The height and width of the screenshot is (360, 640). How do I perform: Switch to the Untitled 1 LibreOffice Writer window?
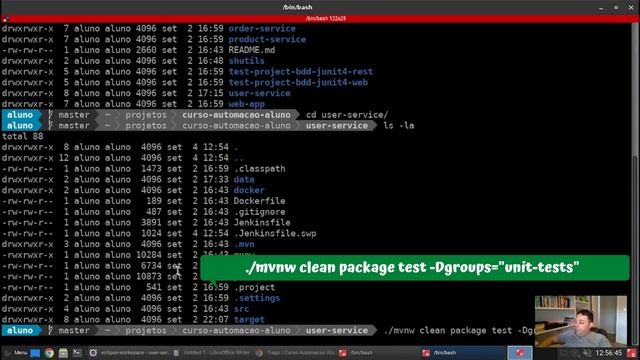(x=212, y=353)
